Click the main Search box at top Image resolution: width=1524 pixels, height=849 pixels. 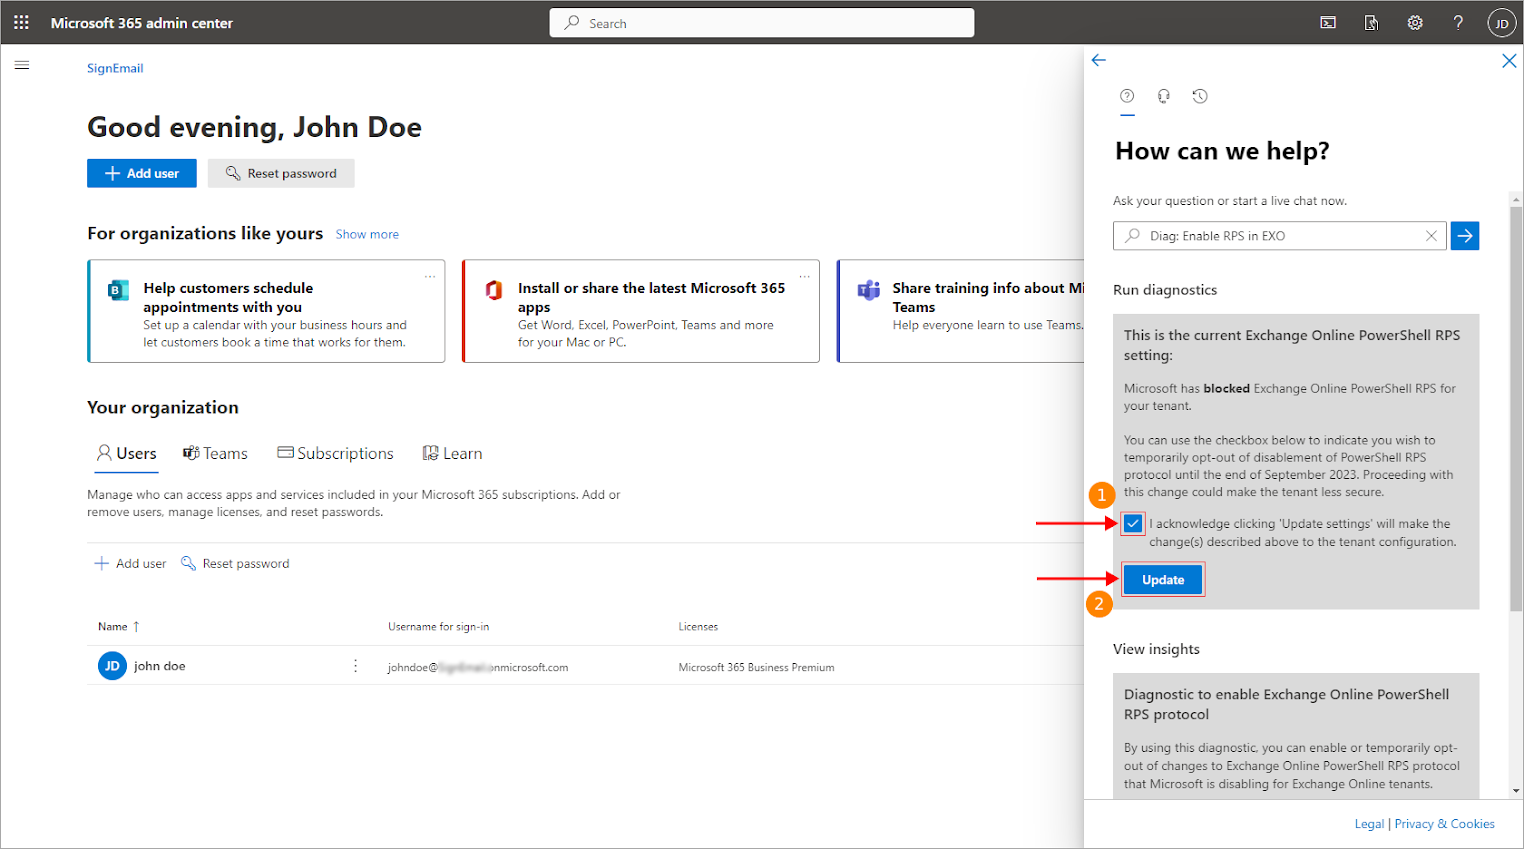point(762,23)
